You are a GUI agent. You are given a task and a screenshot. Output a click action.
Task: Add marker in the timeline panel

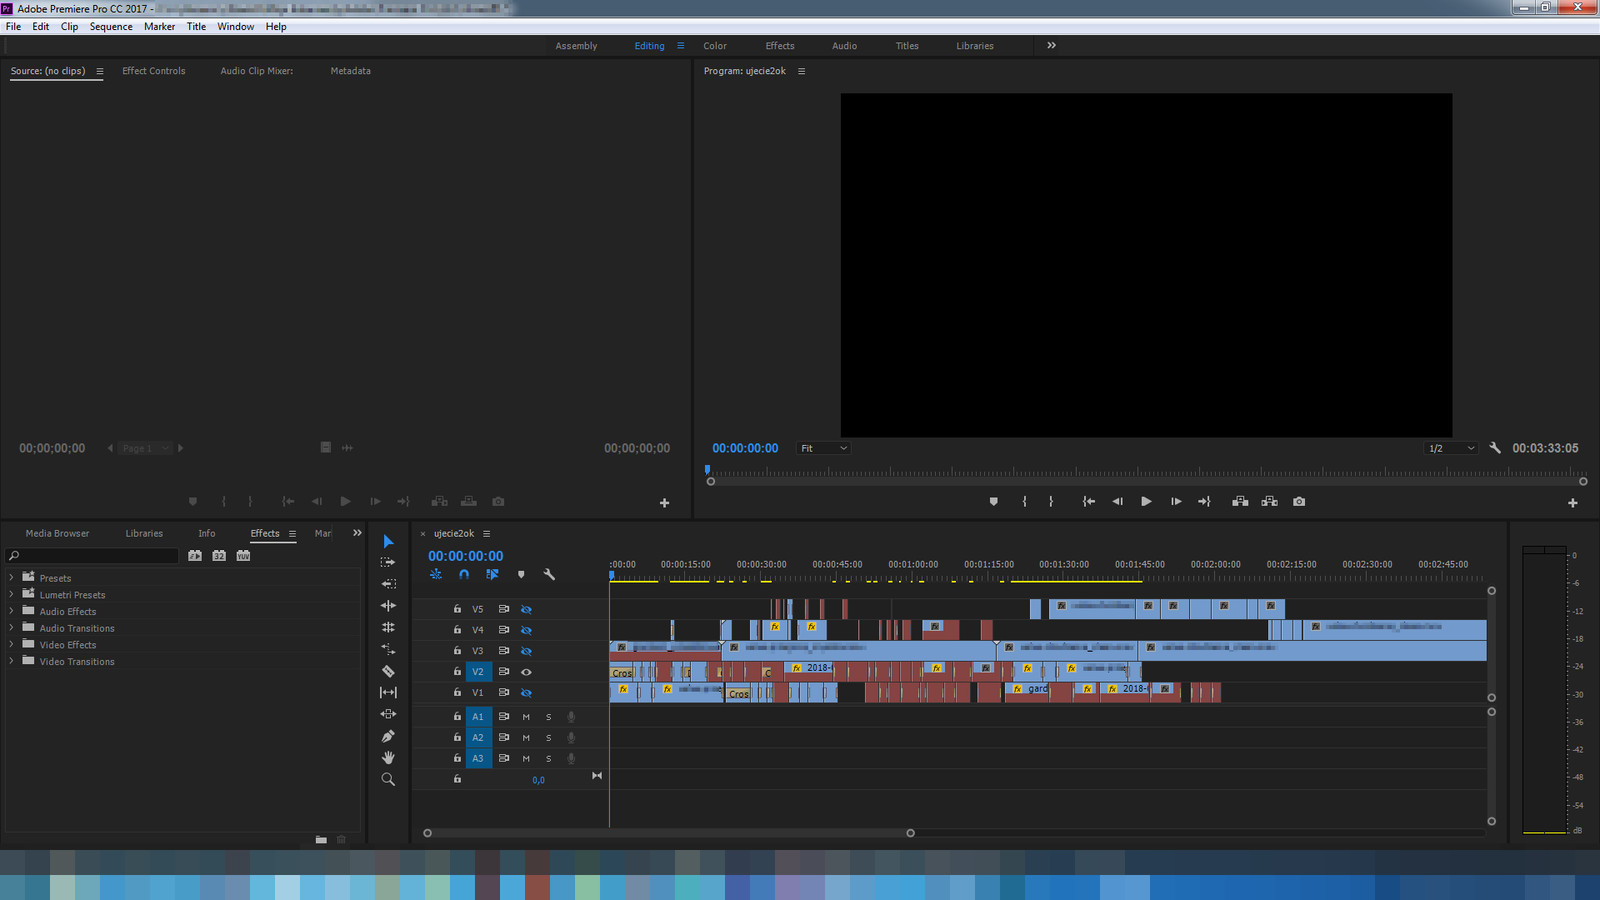pyautogui.click(x=521, y=575)
